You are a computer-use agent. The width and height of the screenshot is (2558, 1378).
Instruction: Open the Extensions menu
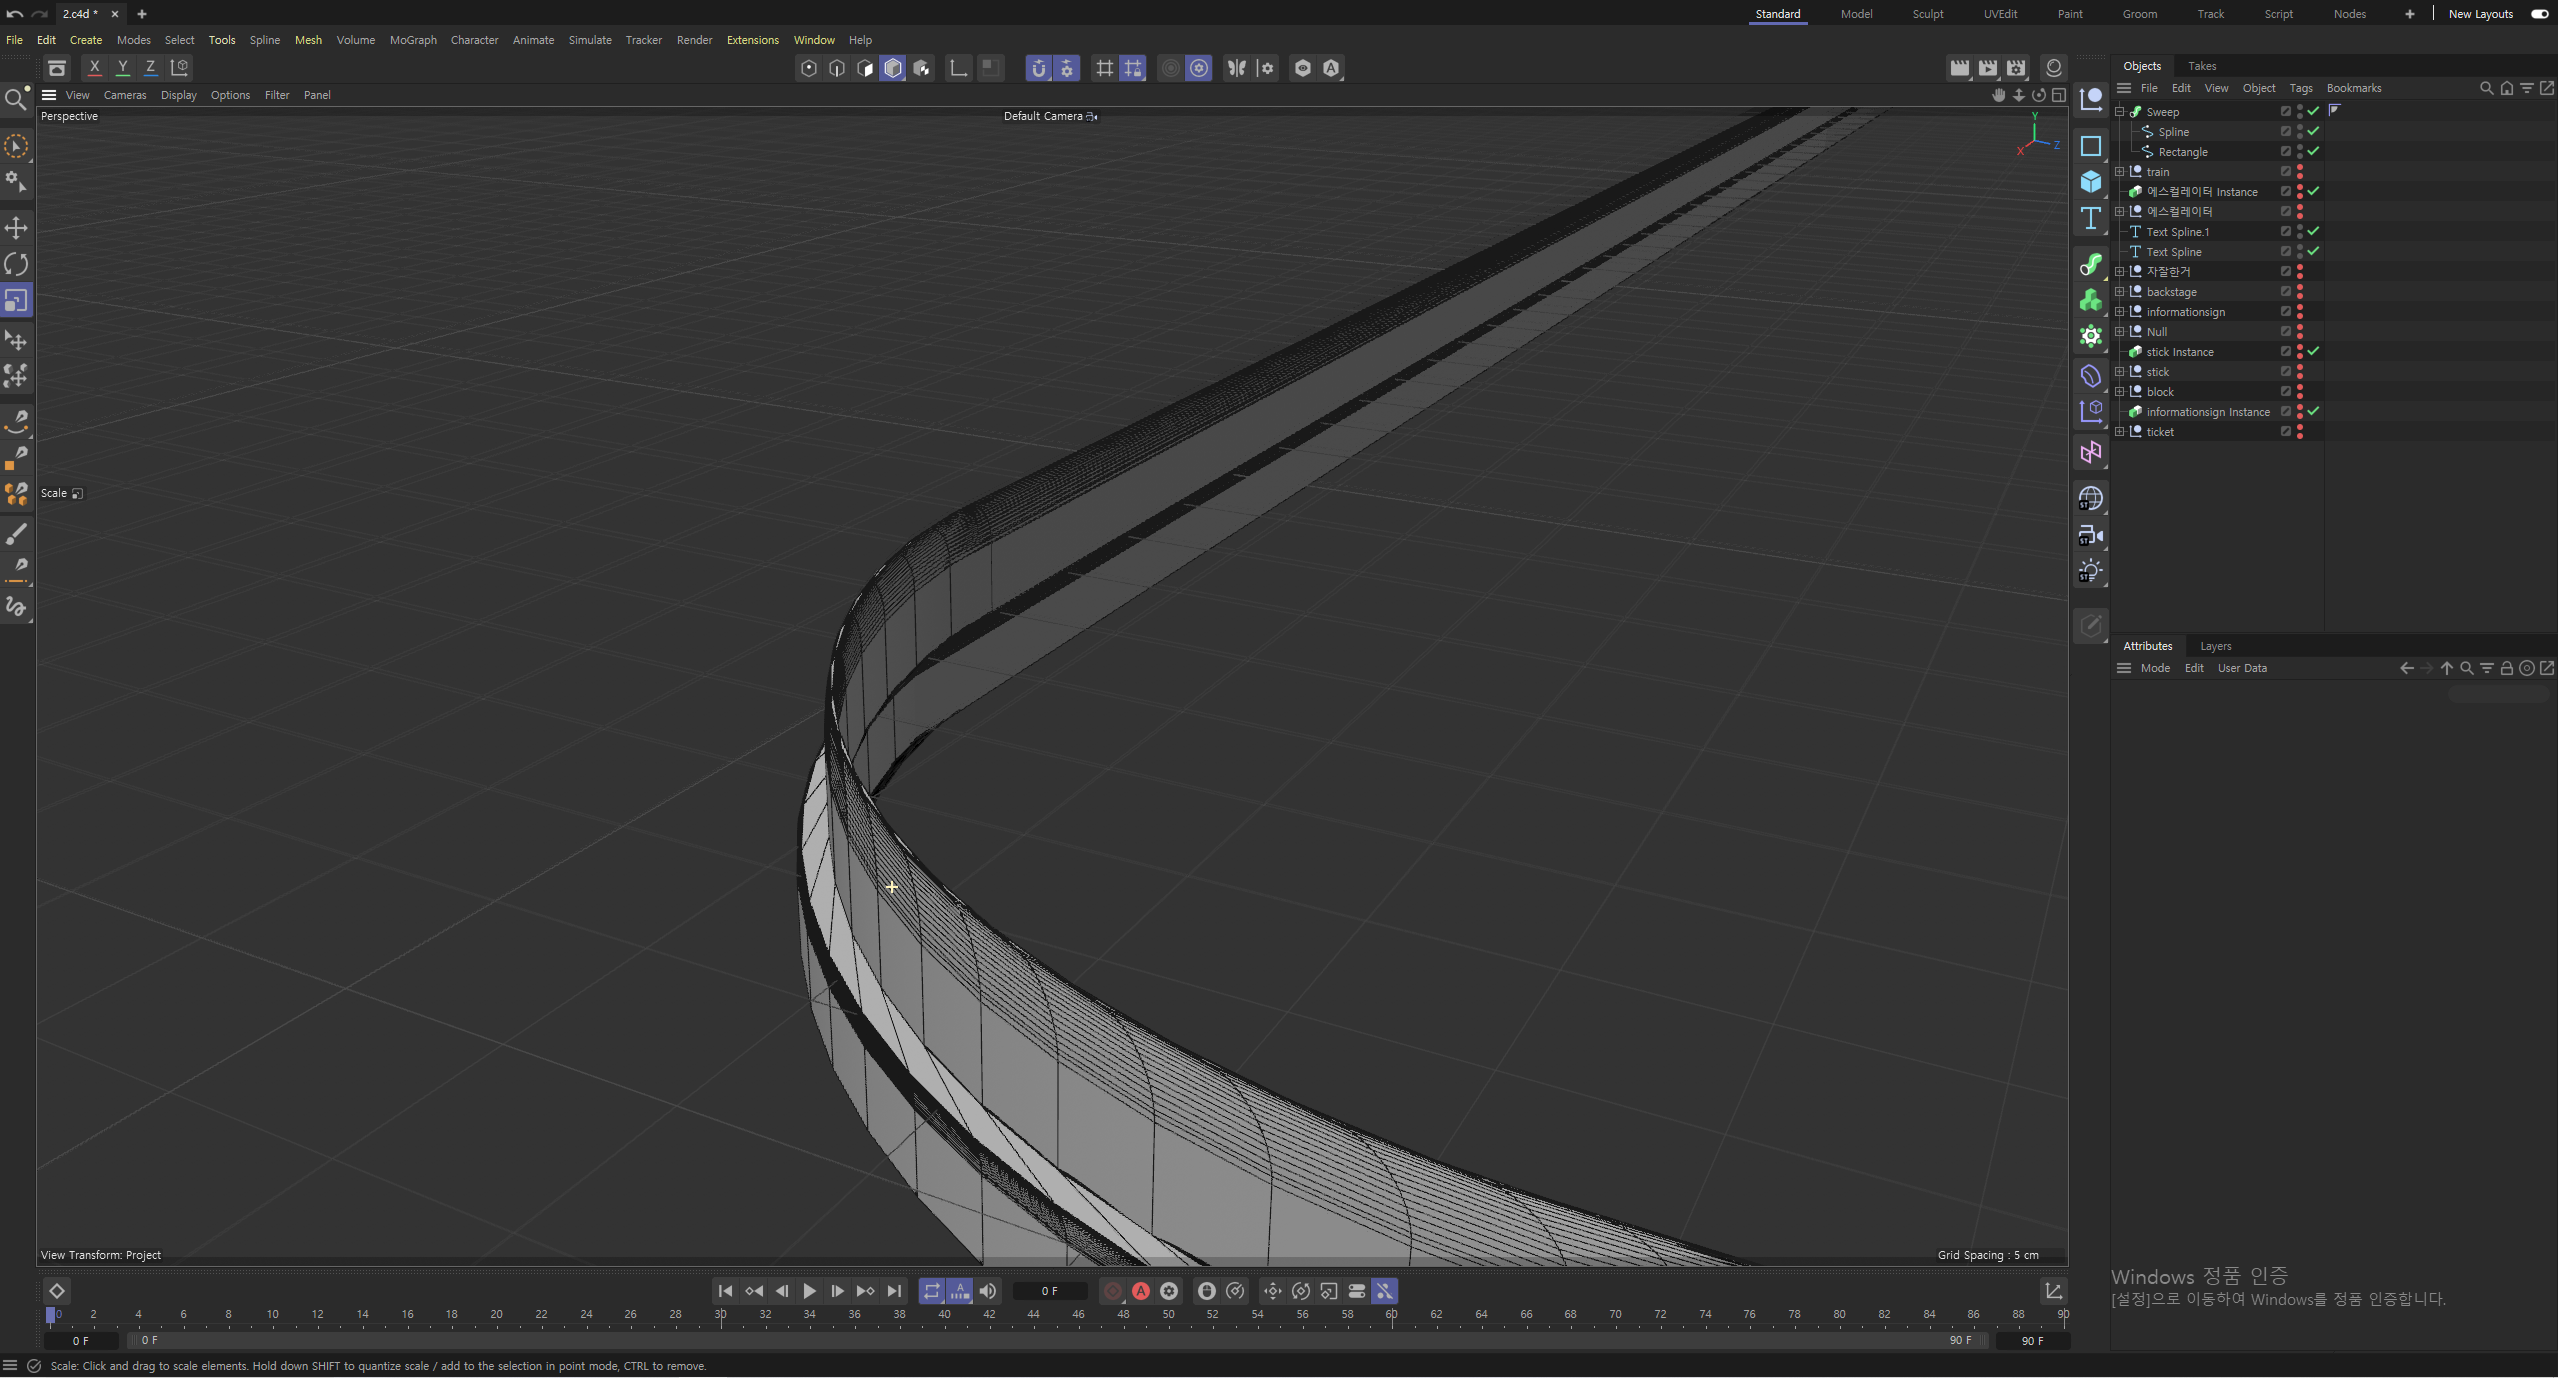coord(752,40)
